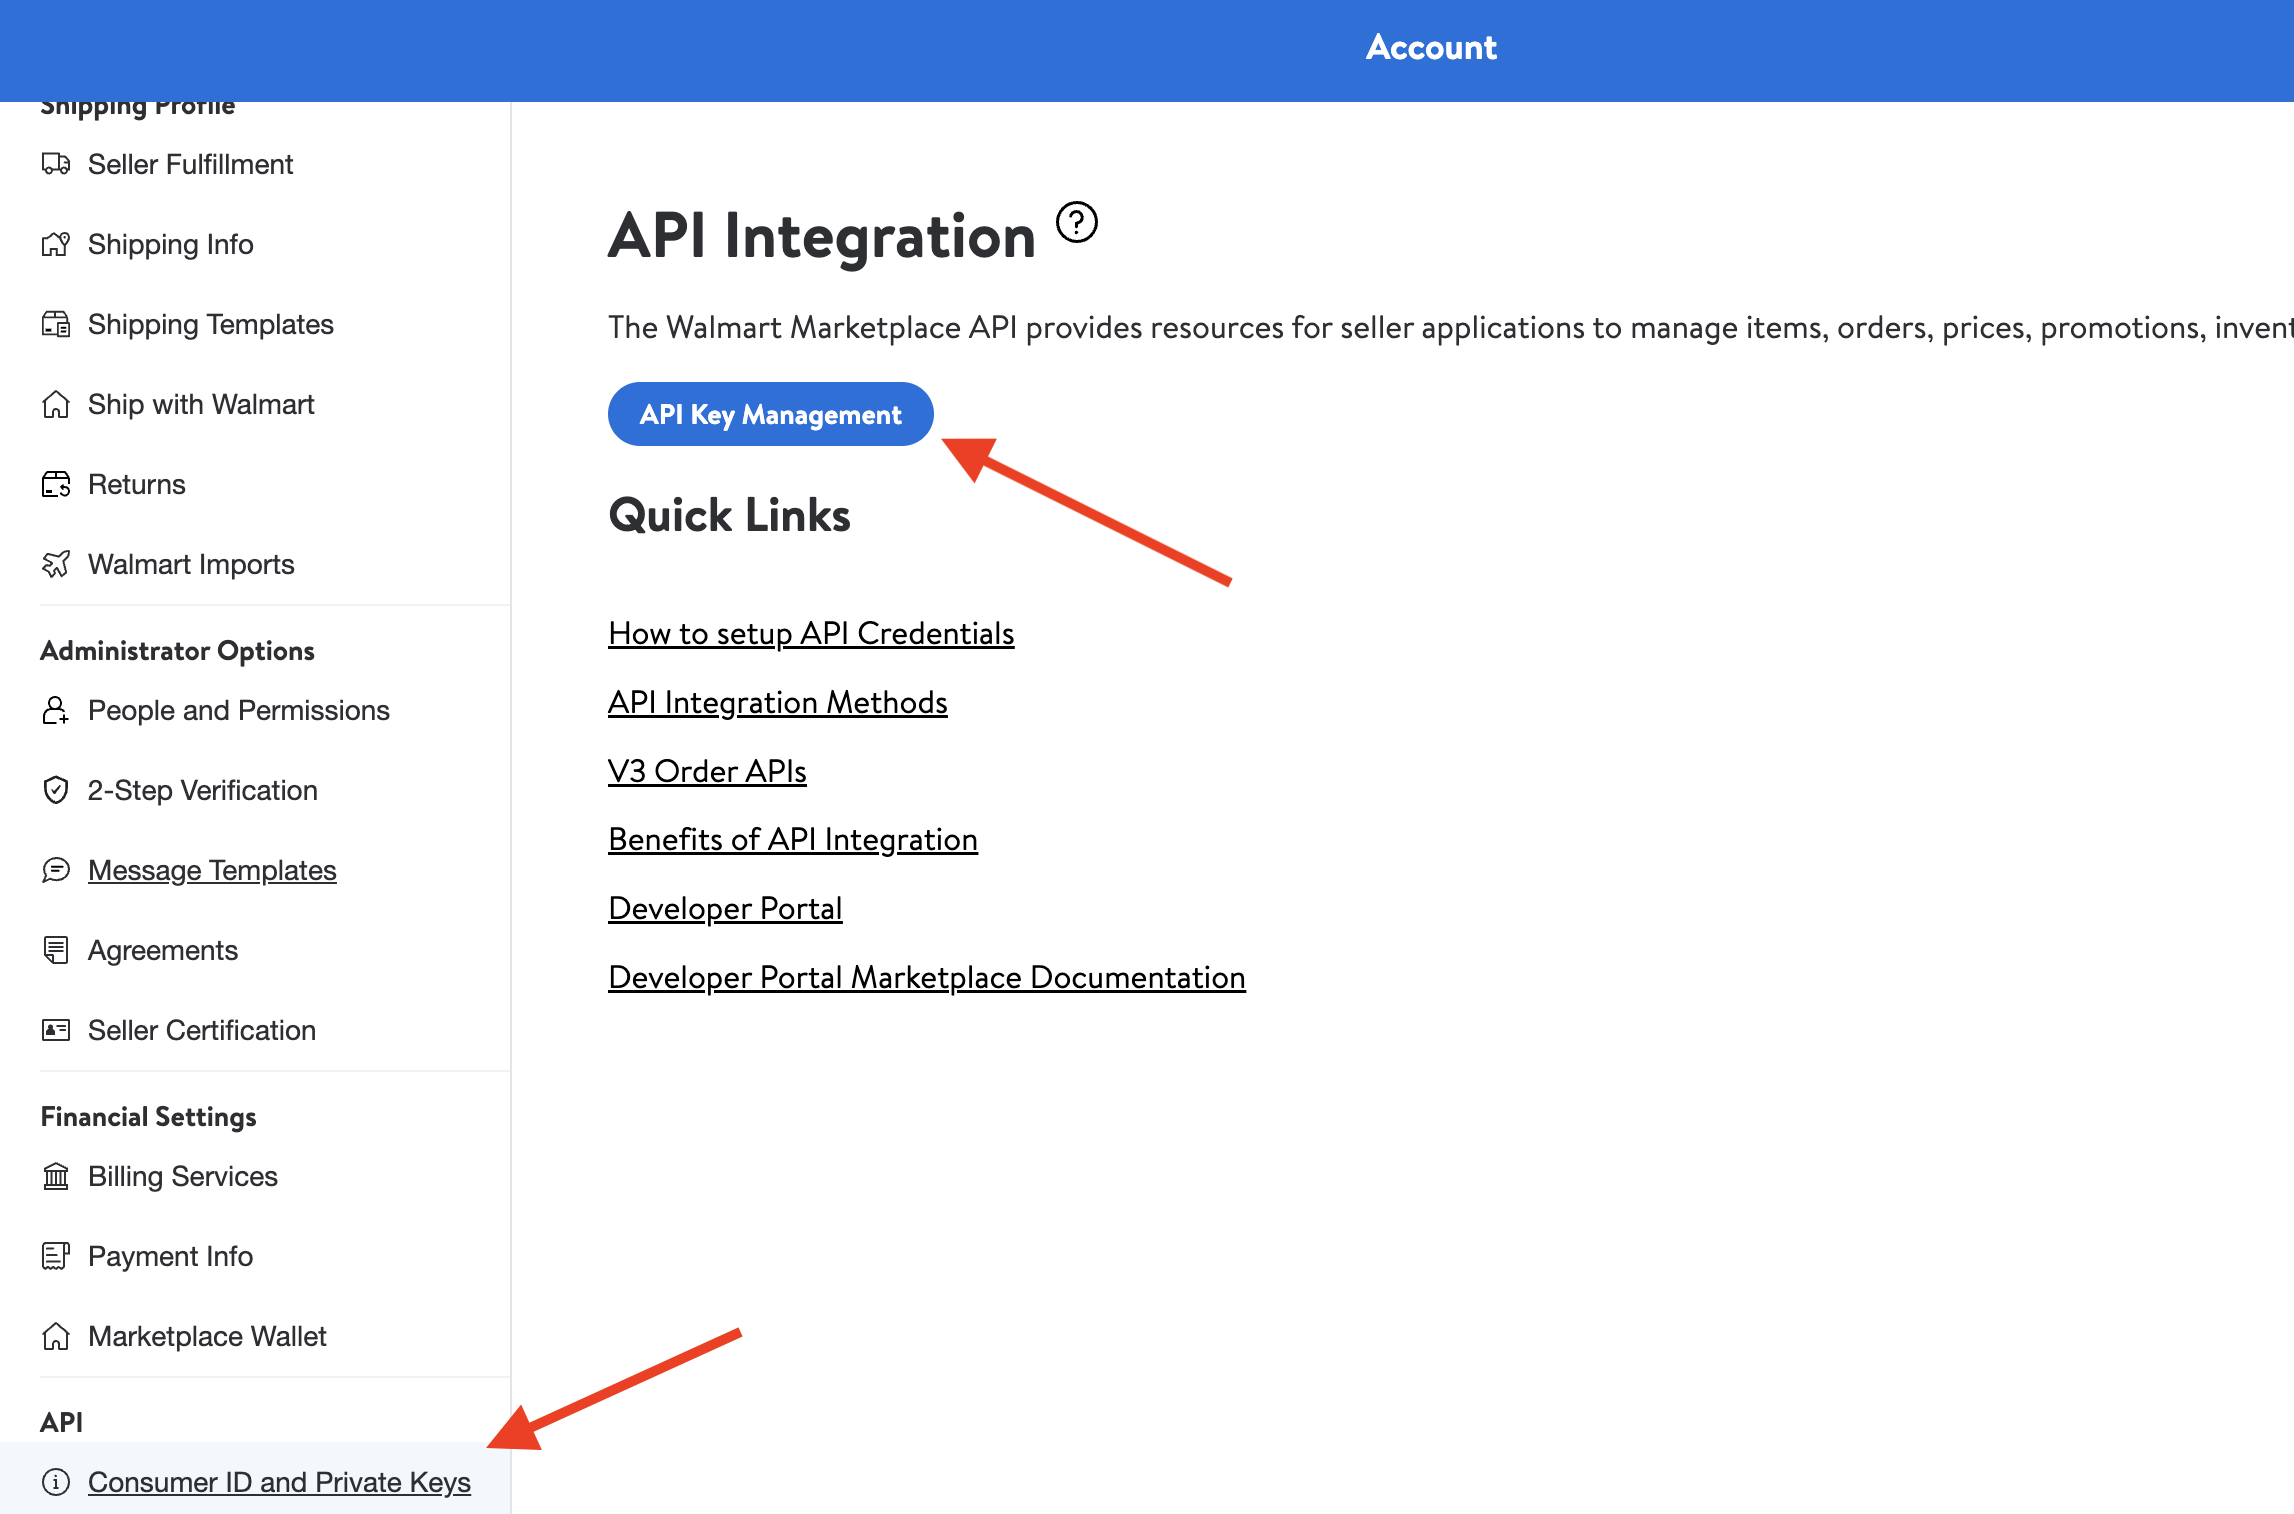This screenshot has width=2294, height=1514.
Task: Click the Ship with Walmart house icon
Action: (x=56, y=404)
